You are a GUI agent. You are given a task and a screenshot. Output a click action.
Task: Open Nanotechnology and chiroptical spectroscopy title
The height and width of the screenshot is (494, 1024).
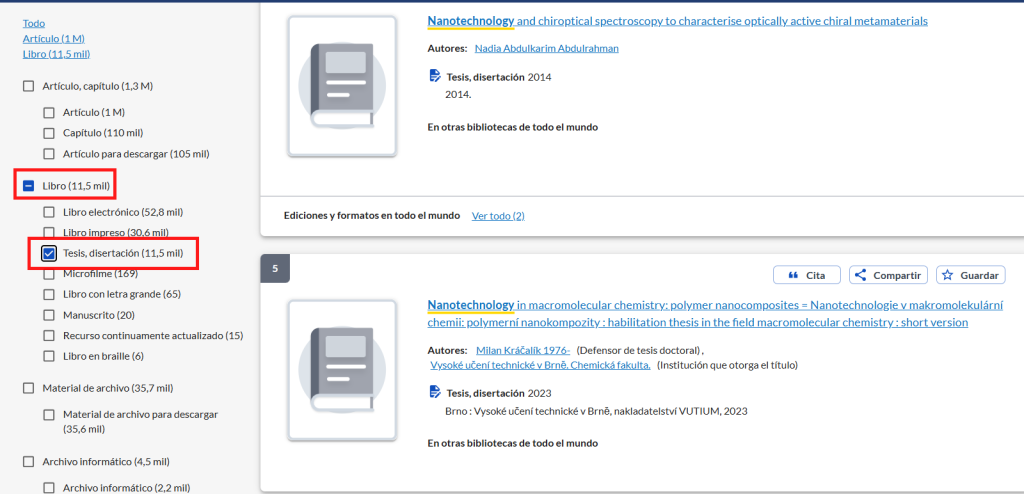click(677, 21)
